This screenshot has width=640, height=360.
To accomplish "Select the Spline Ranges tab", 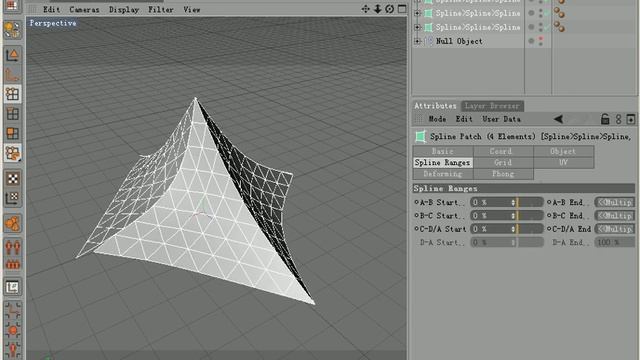I will coord(443,162).
